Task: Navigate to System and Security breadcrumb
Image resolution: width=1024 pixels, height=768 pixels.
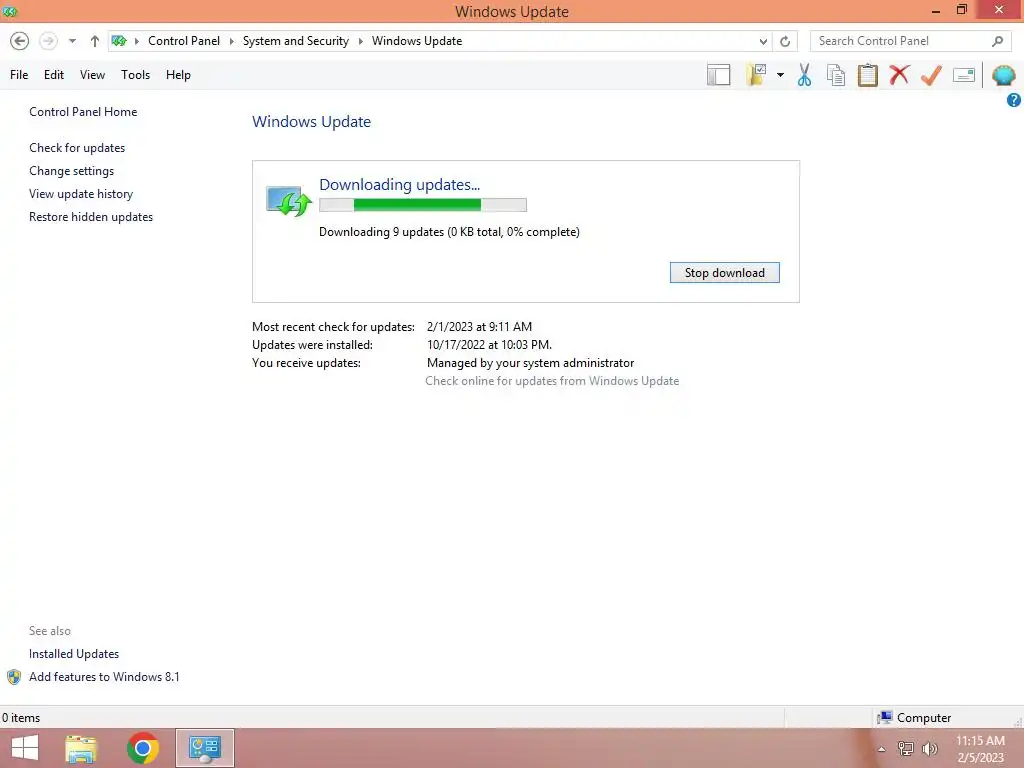Action: coord(295,41)
